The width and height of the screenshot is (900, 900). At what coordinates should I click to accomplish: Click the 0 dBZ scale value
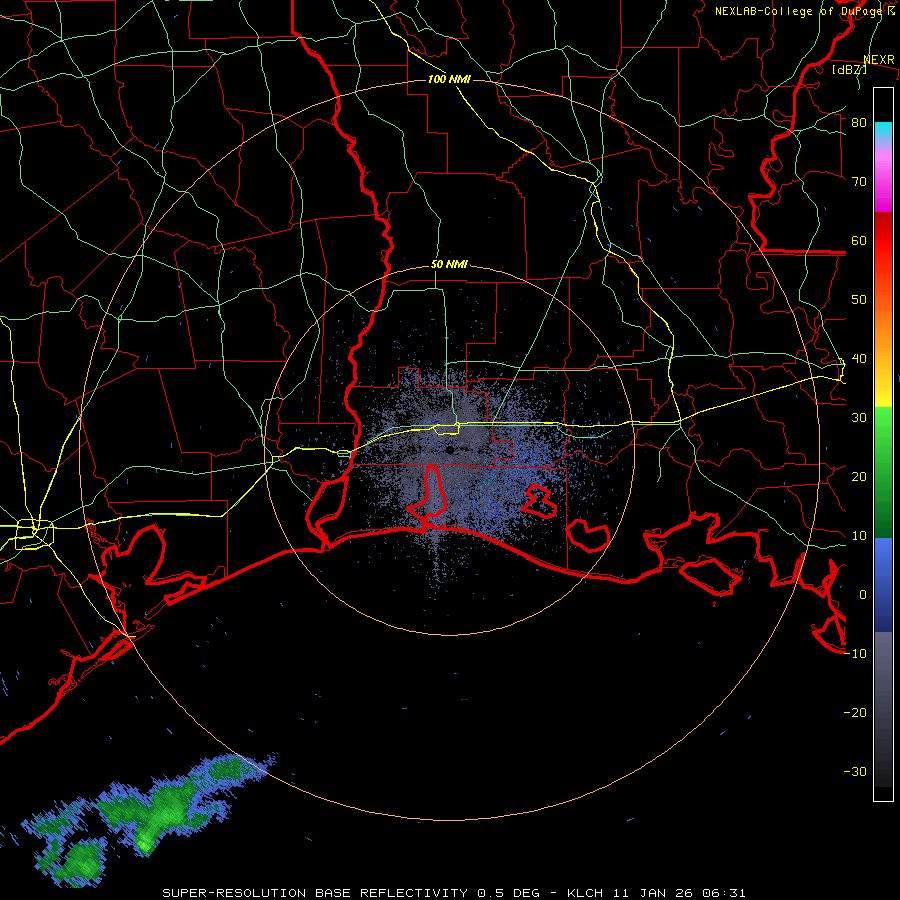pos(863,595)
